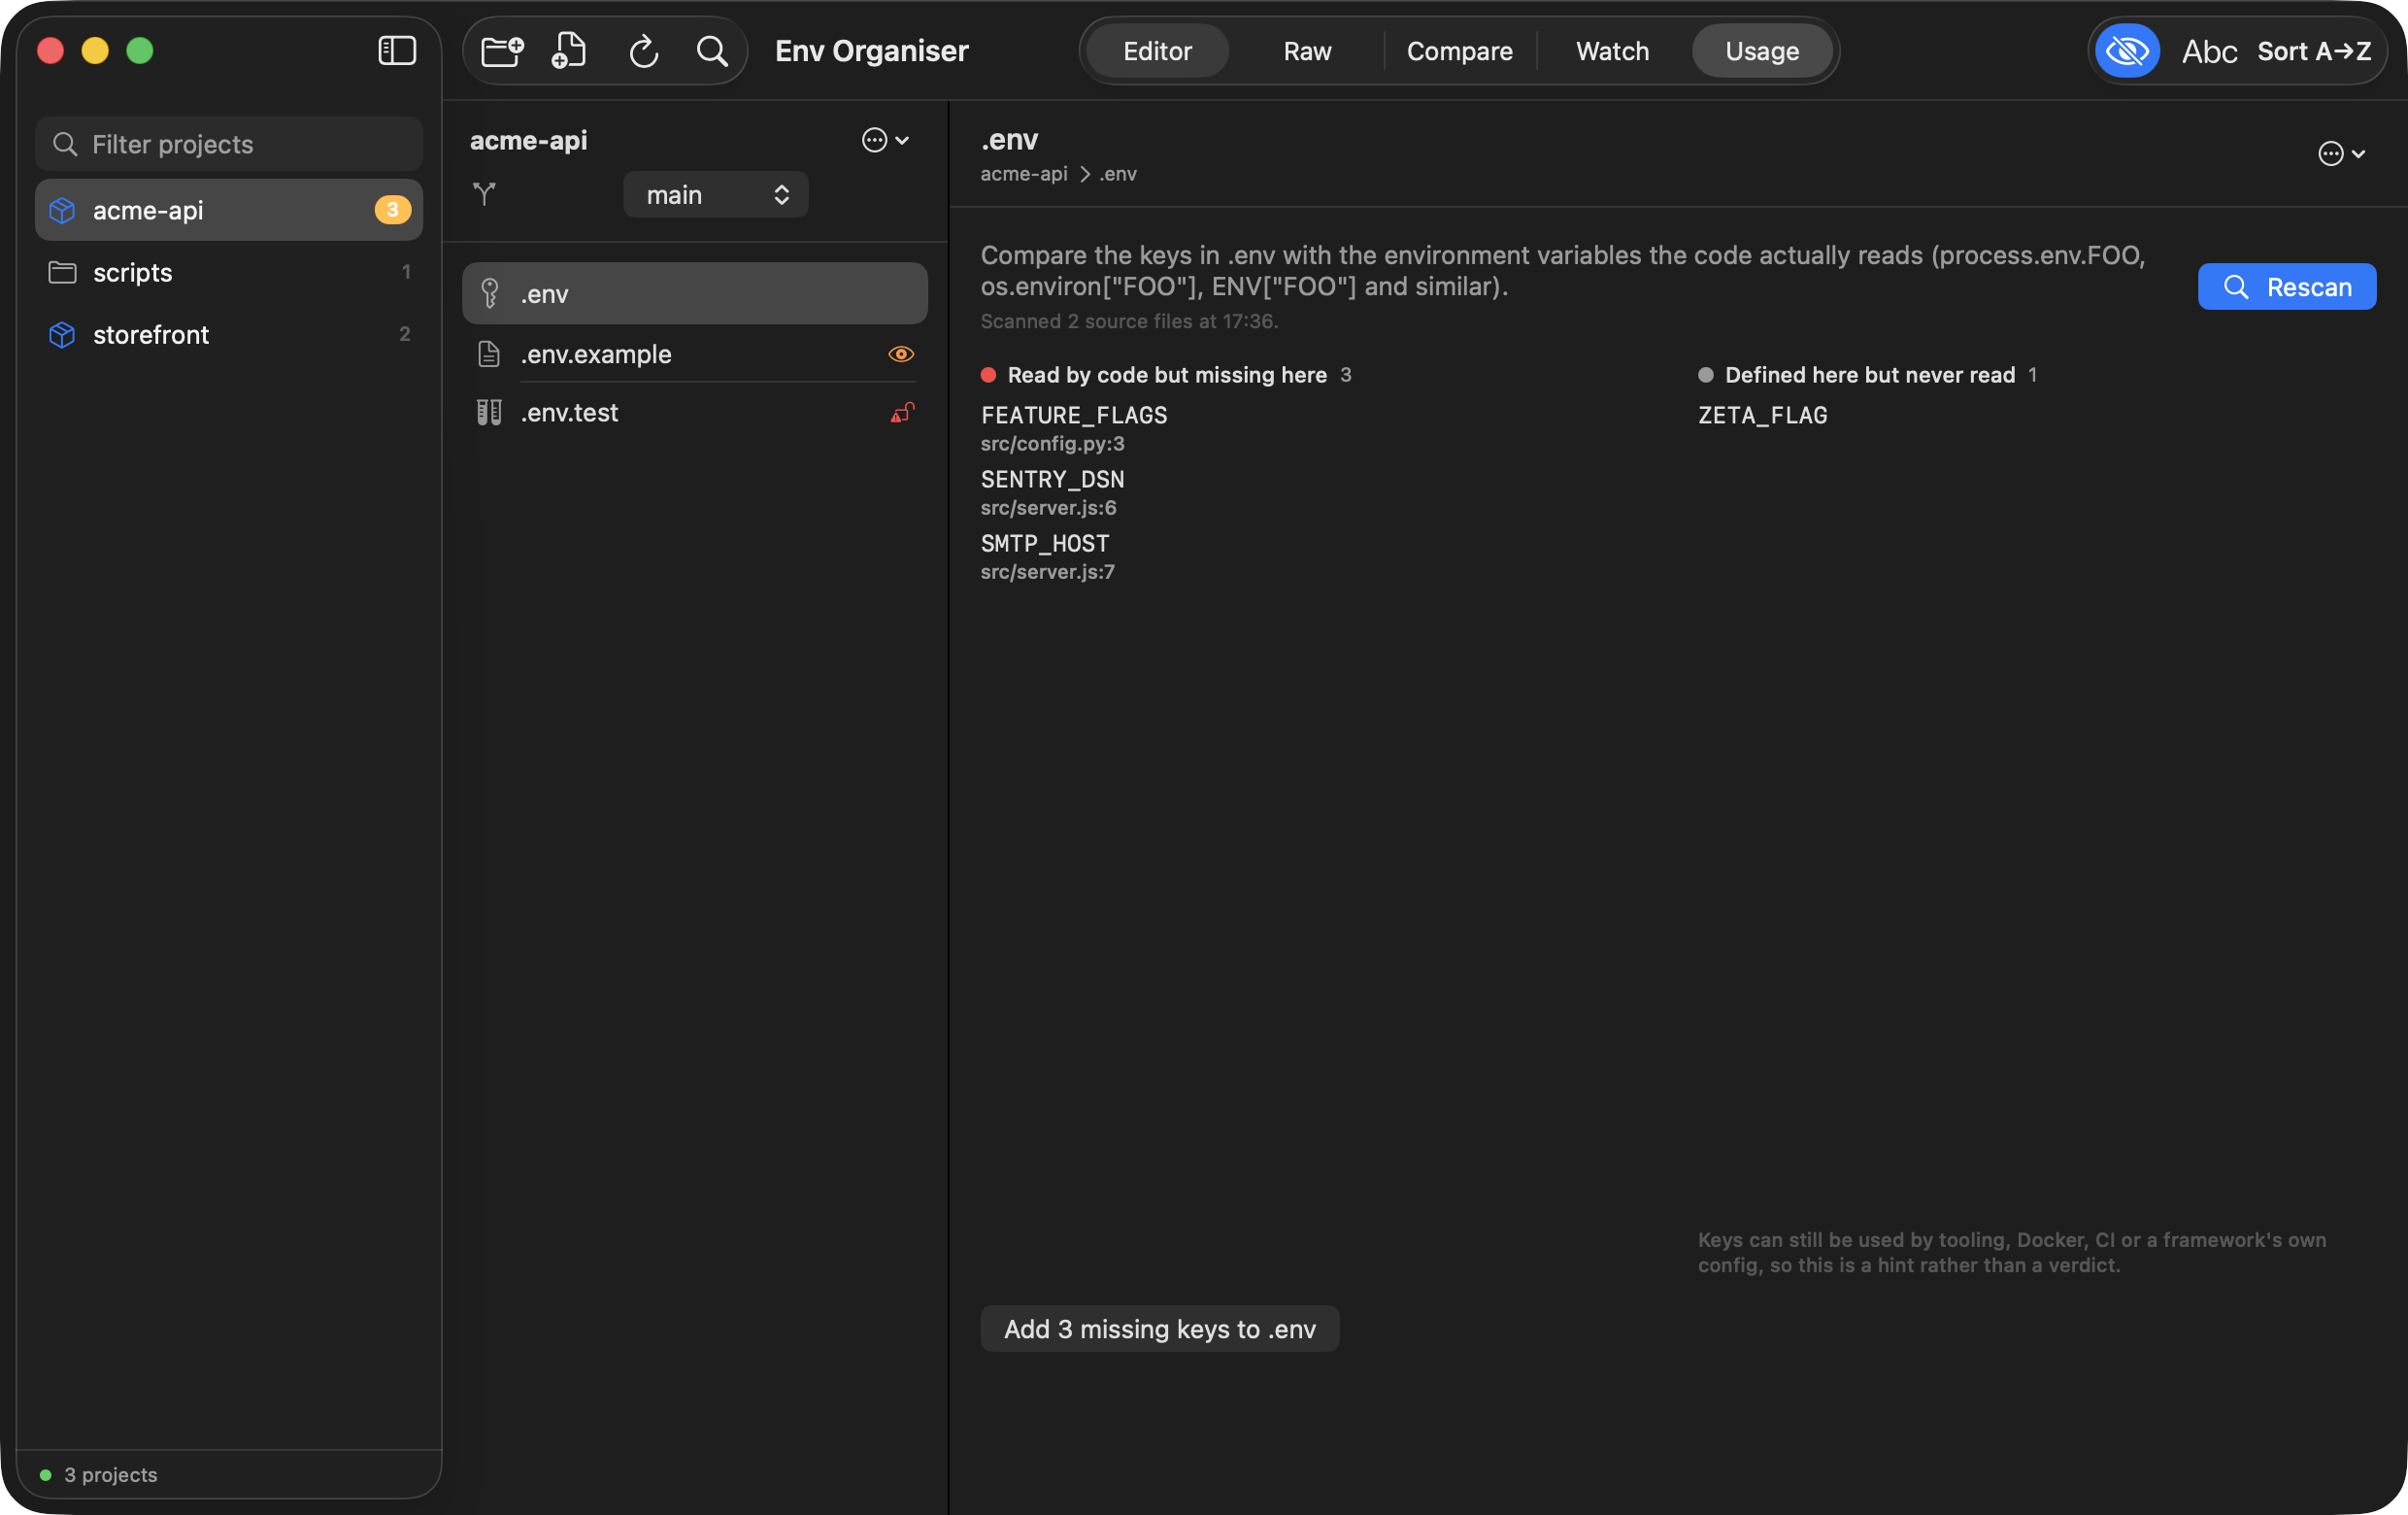Focus the Filter projects field
Image resolution: width=2408 pixels, height=1515 pixels.
point(229,144)
